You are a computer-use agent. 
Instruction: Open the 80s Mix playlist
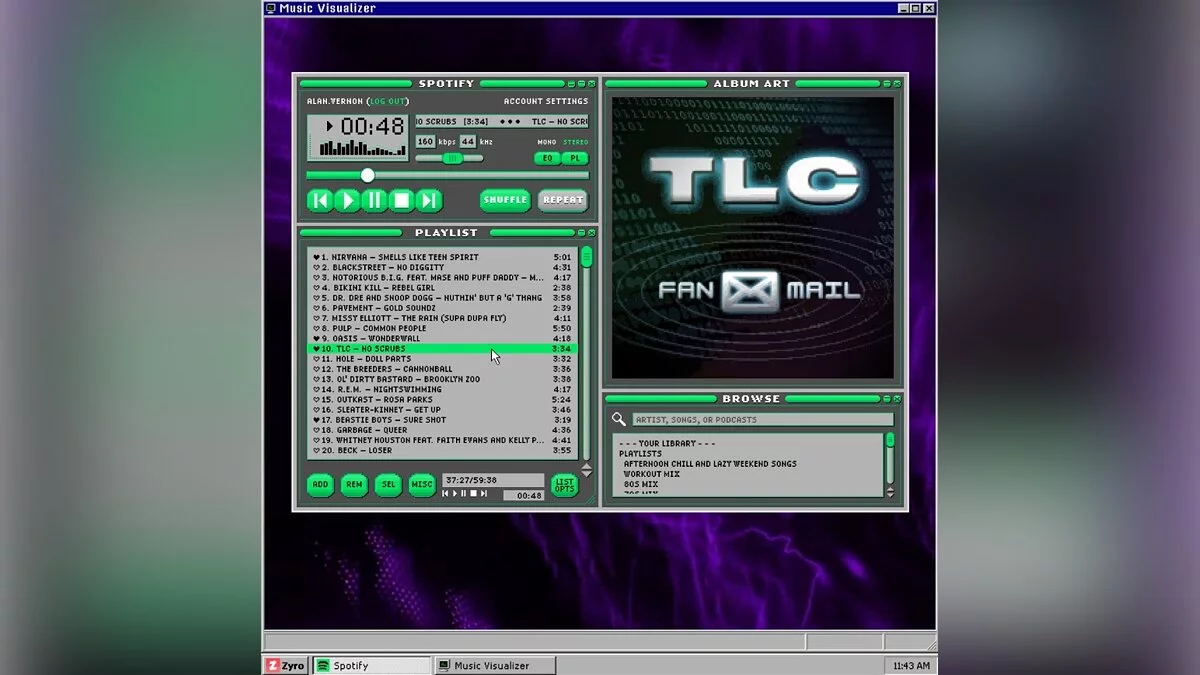pos(641,484)
